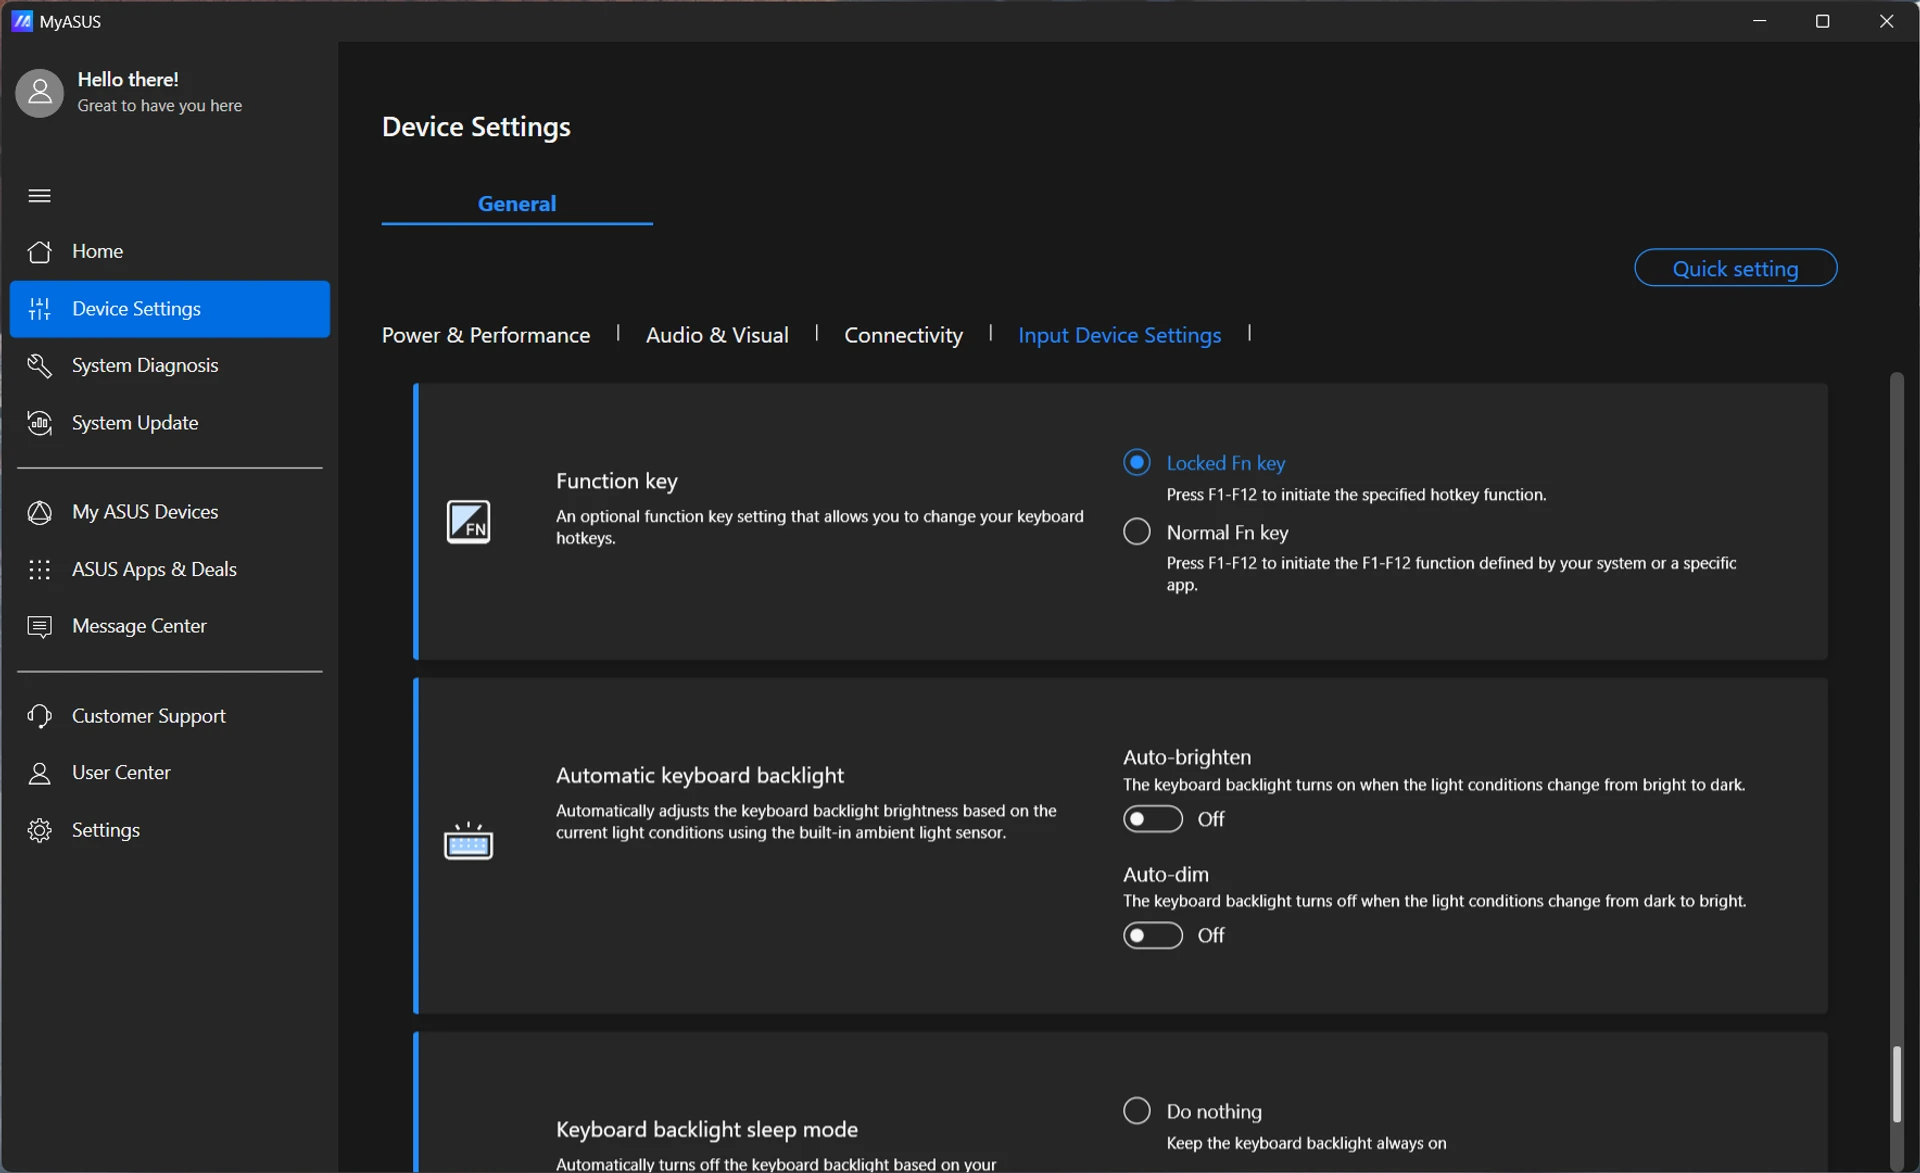This screenshot has height=1173, width=1920.
Task: Select the Normal Fn key radio button
Action: pyautogui.click(x=1137, y=532)
